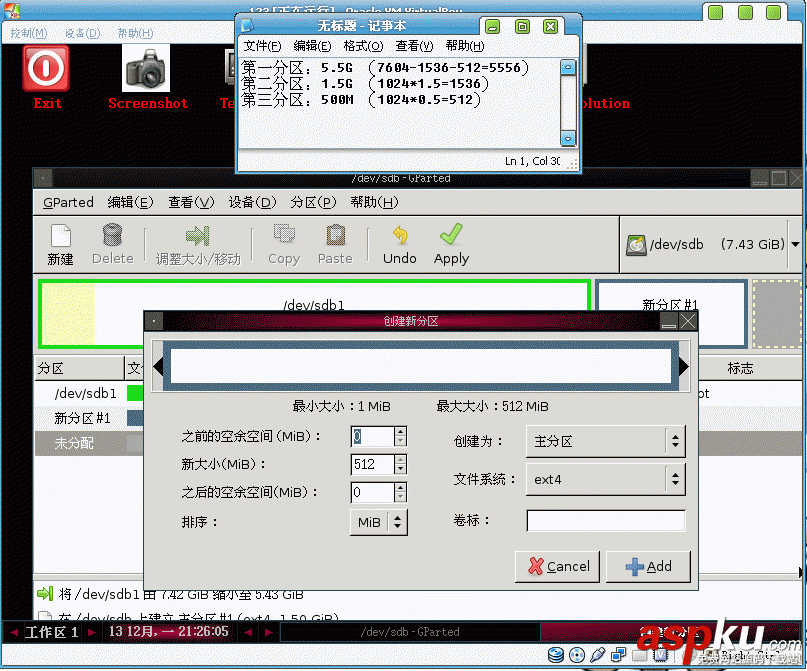Viewport: 807px width, 671px height.
Task: Click the 标志 column header
Action: 748,368
